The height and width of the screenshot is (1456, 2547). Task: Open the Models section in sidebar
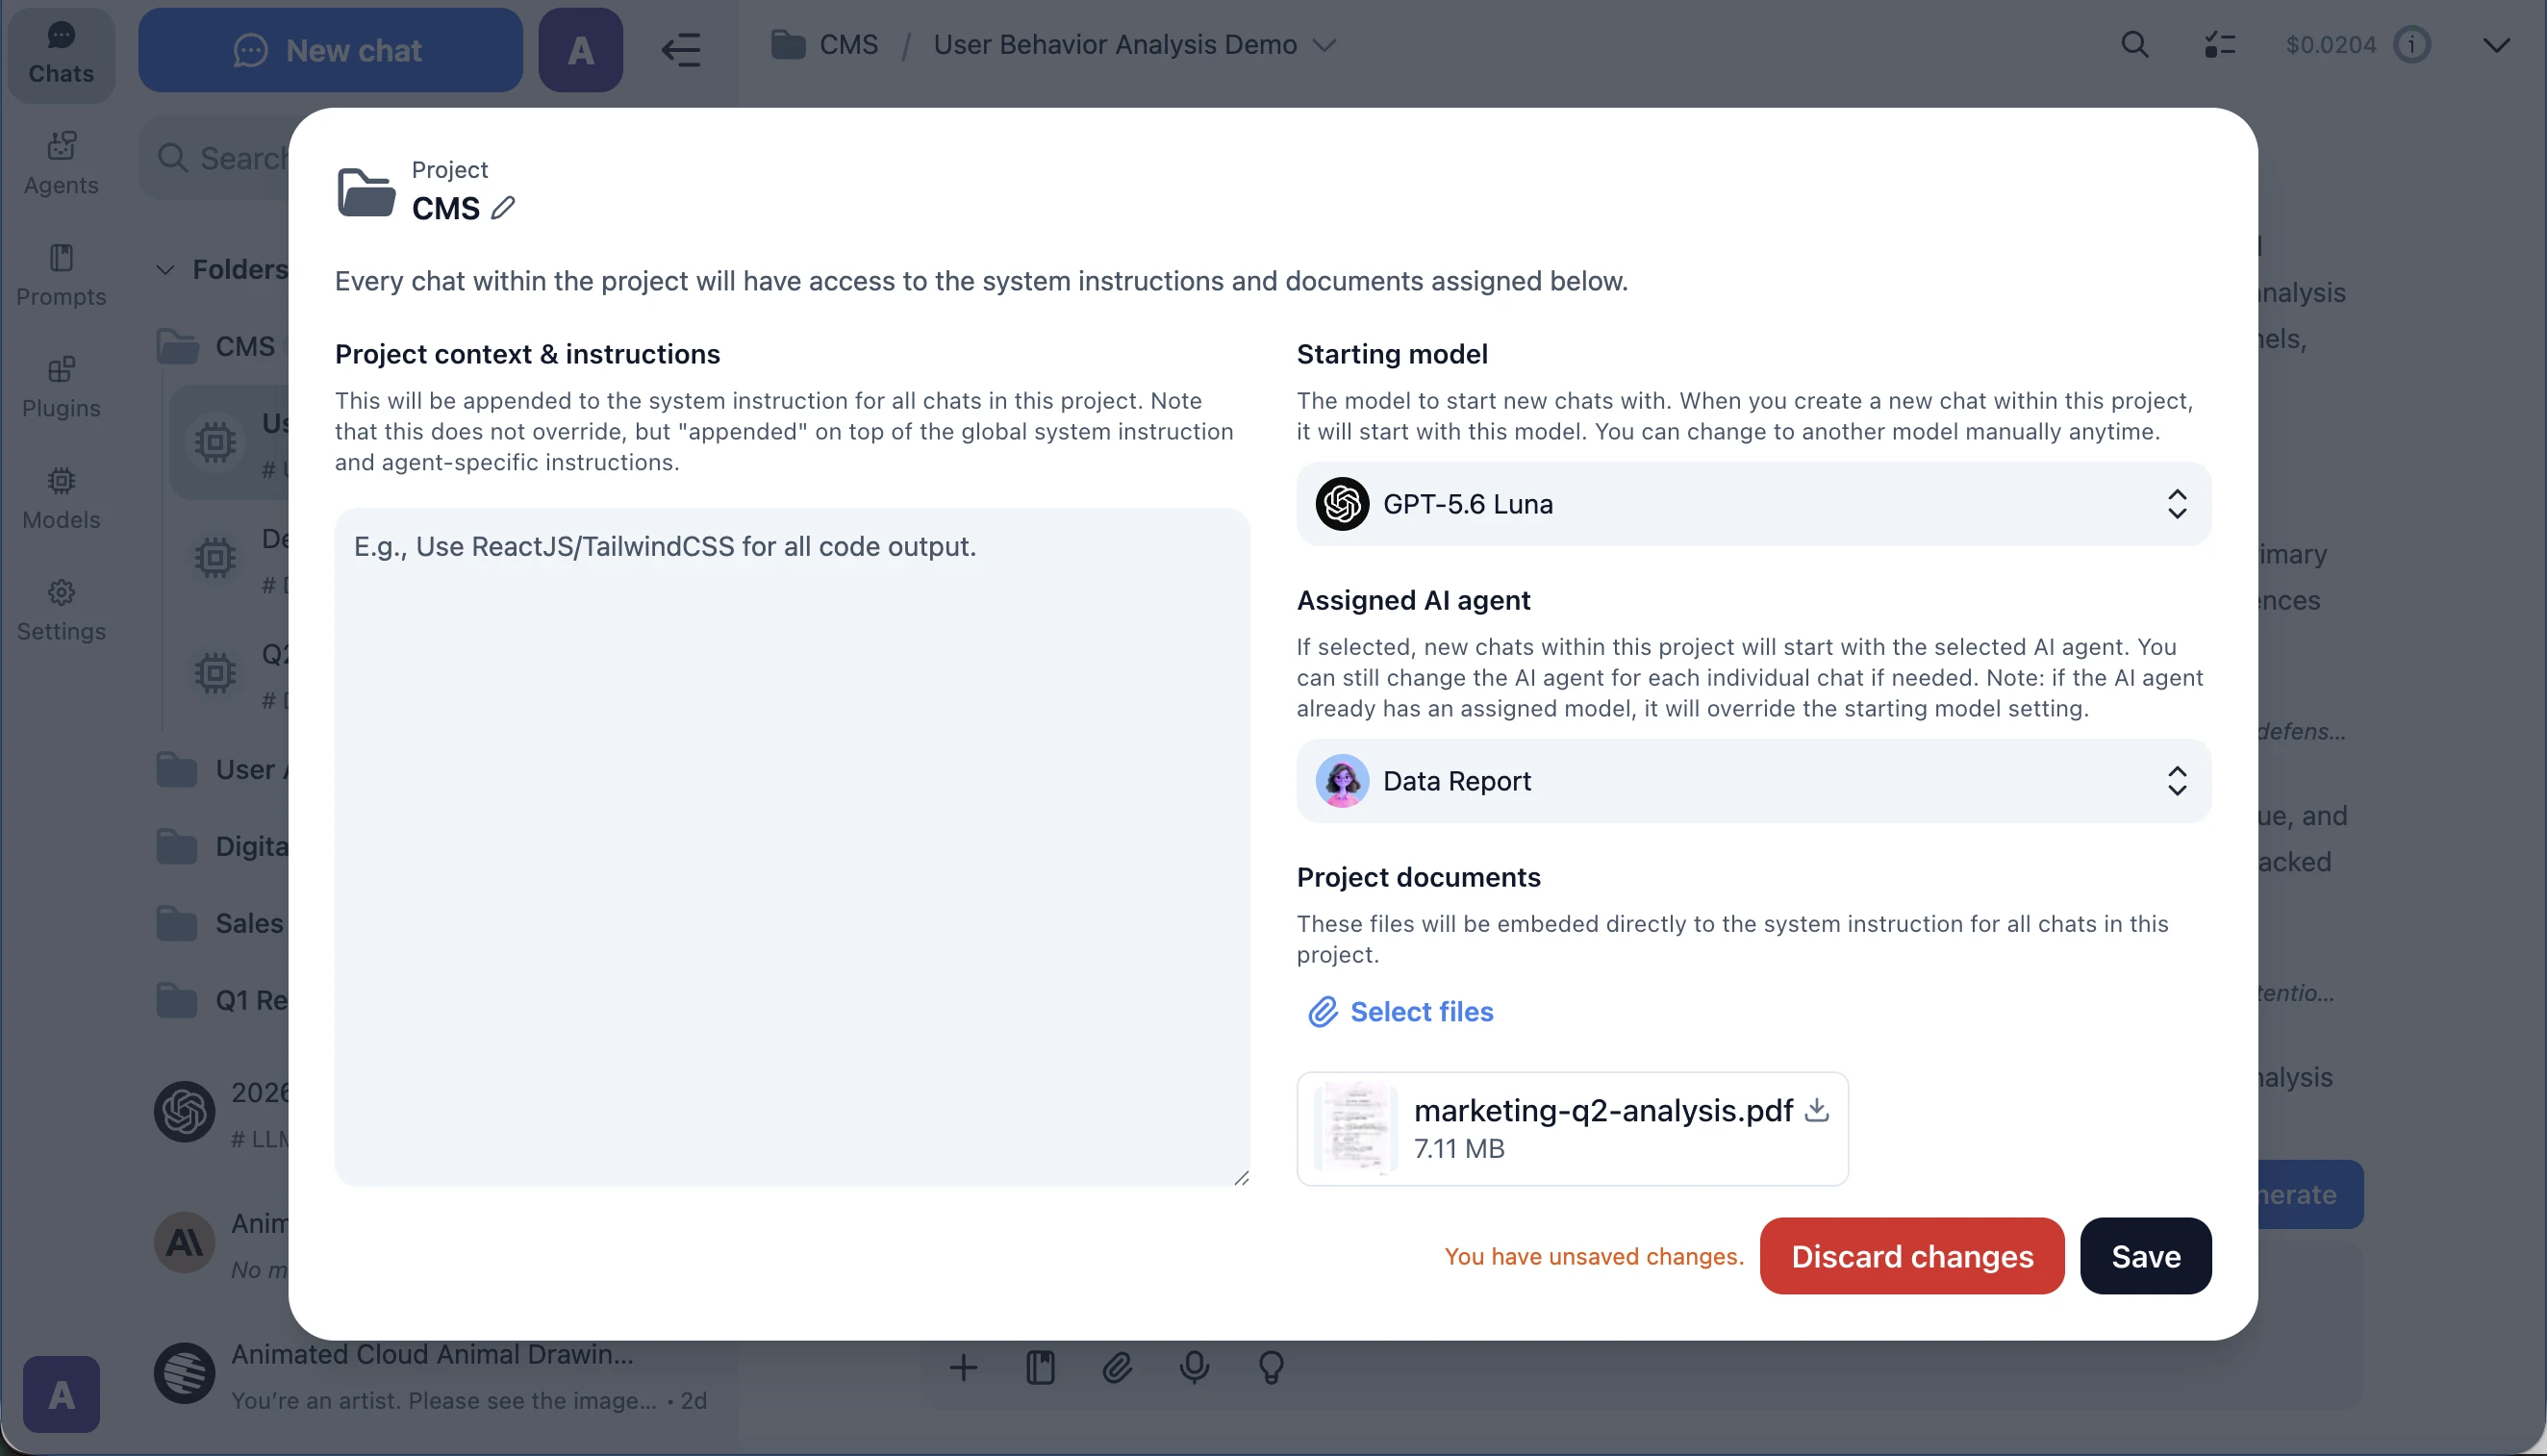61,498
